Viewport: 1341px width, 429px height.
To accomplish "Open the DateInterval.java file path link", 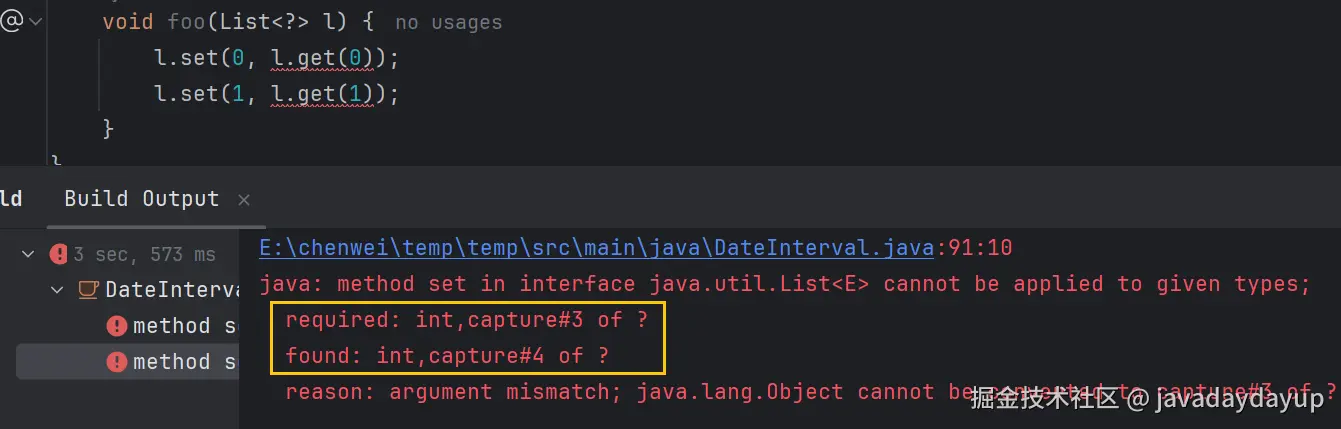I will (596, 247).
